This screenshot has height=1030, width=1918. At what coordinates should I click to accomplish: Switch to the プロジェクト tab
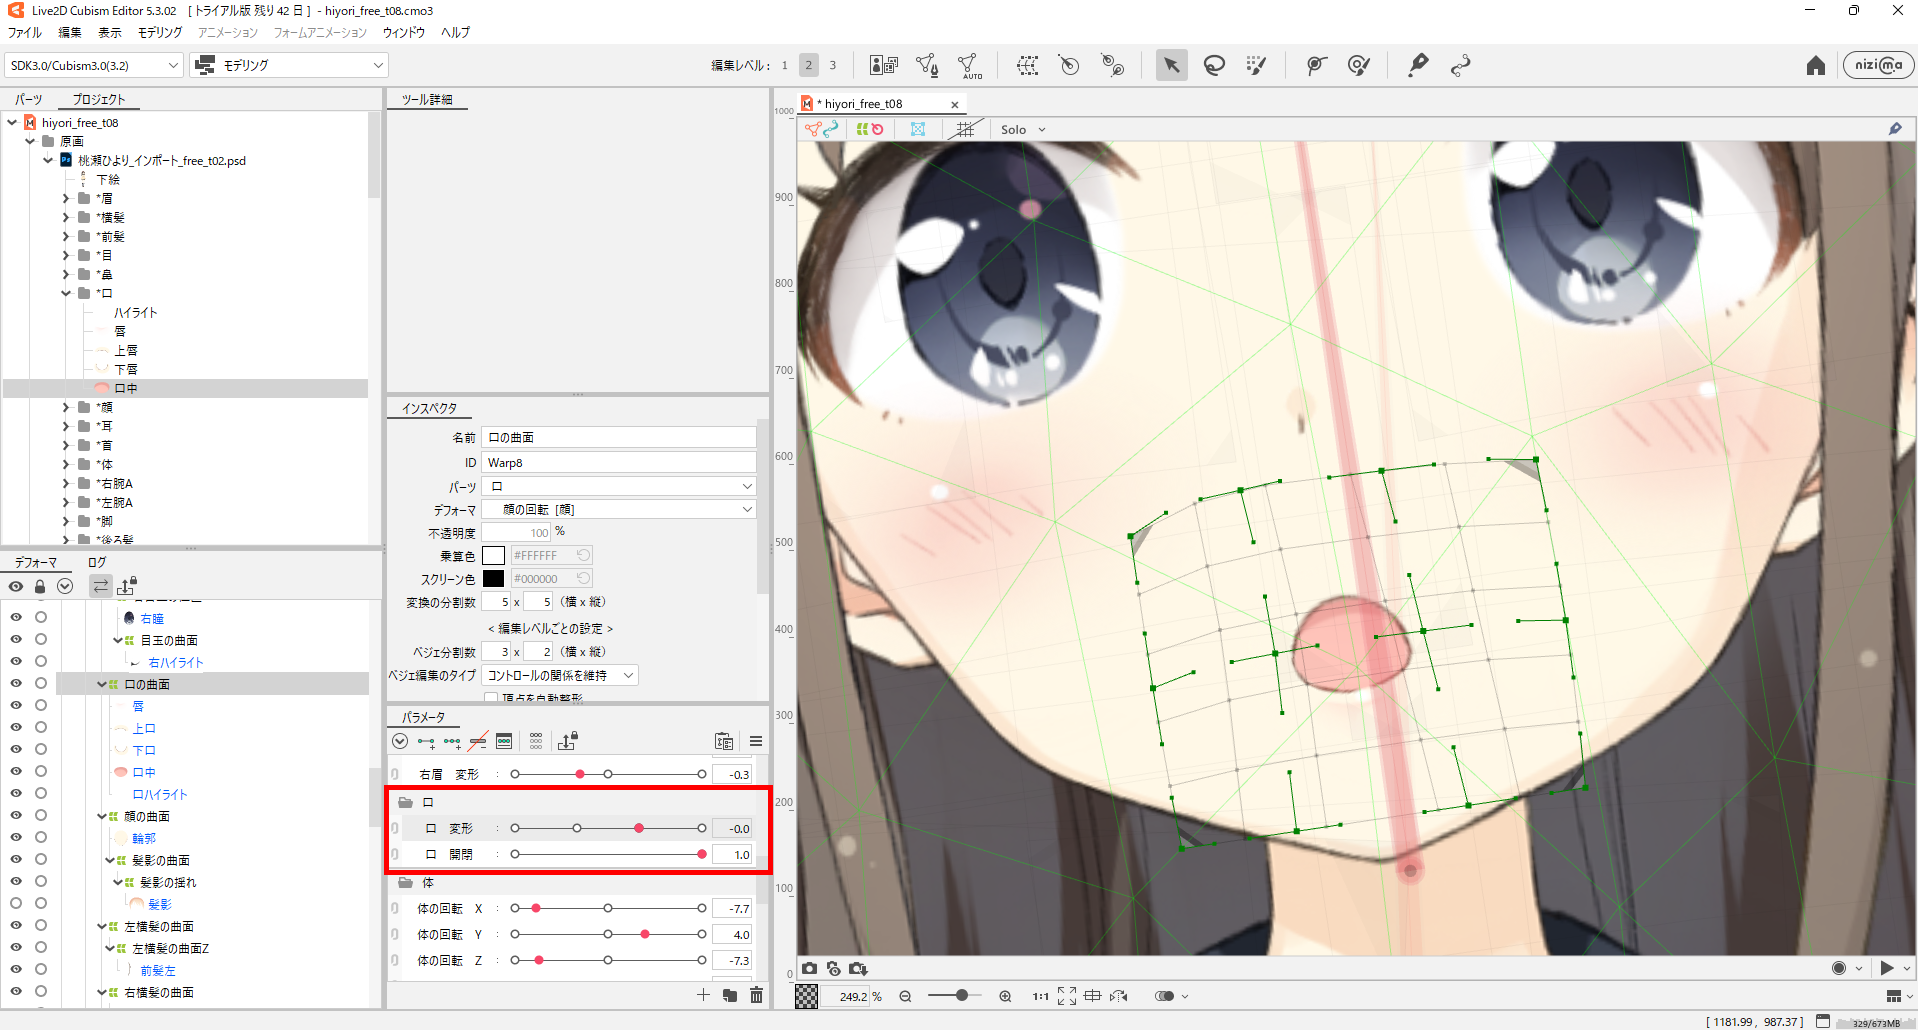tap(99, 99)
